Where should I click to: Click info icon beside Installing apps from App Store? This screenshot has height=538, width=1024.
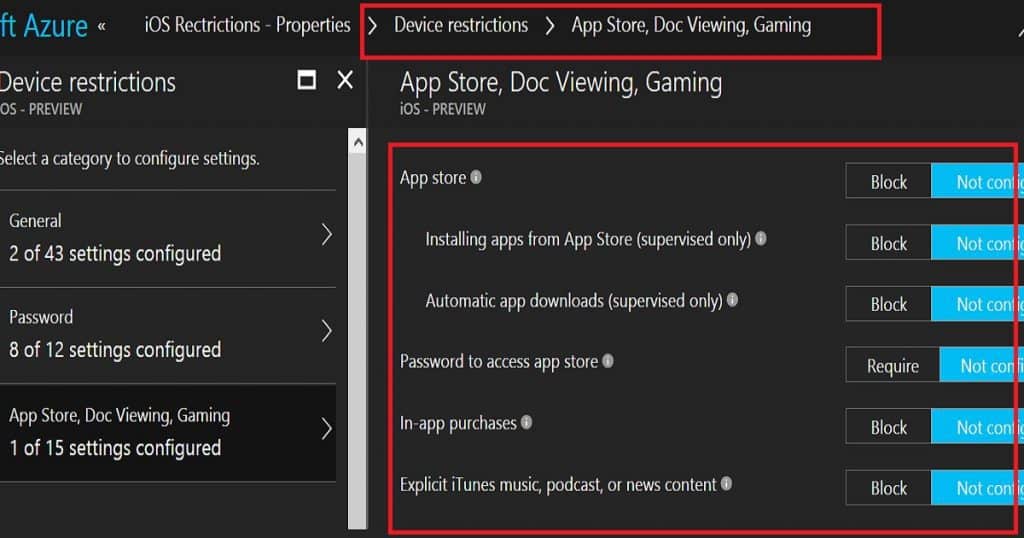click(761, 240)
